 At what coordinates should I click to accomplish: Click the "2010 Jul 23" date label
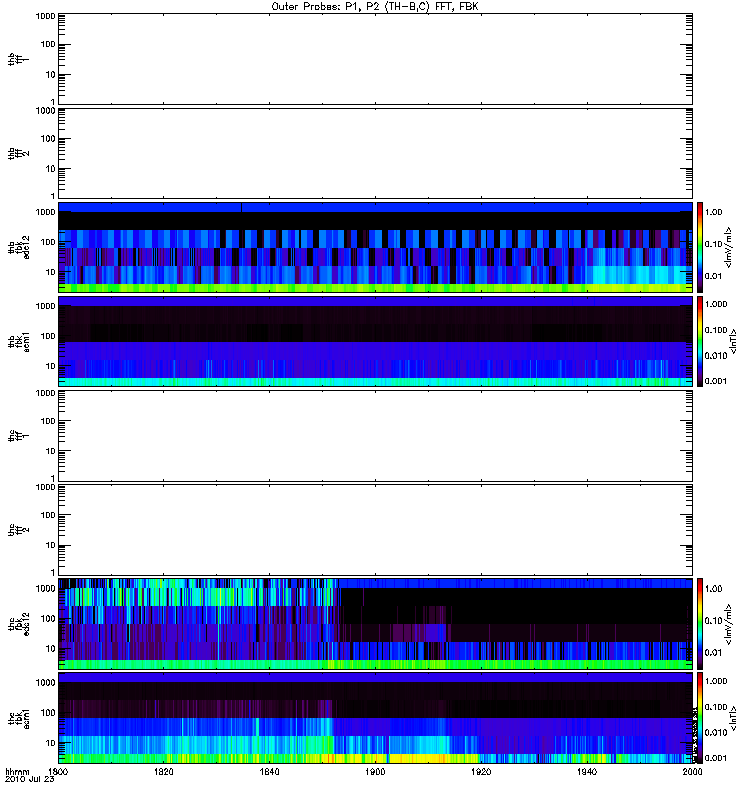click(x=30, y=779)
